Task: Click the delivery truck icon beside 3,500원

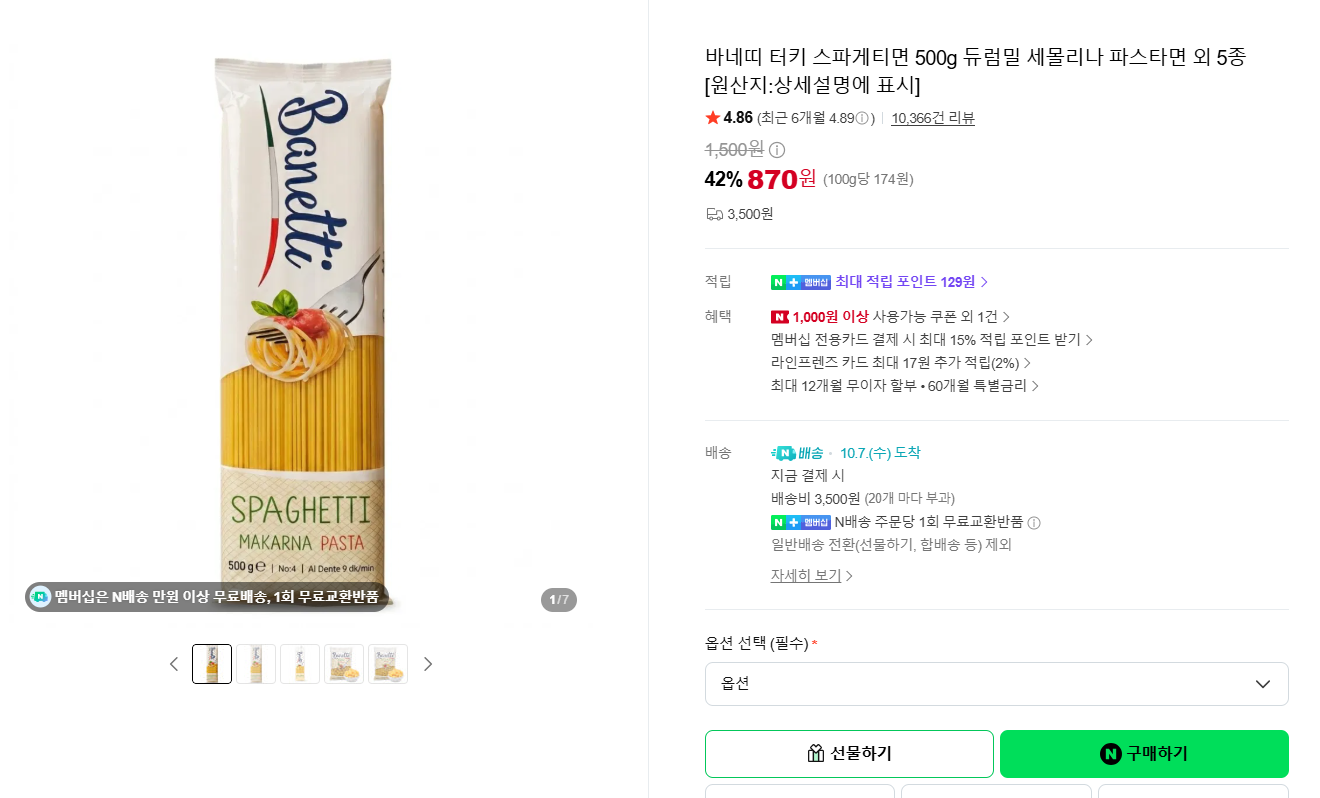Action: (714, 214)
